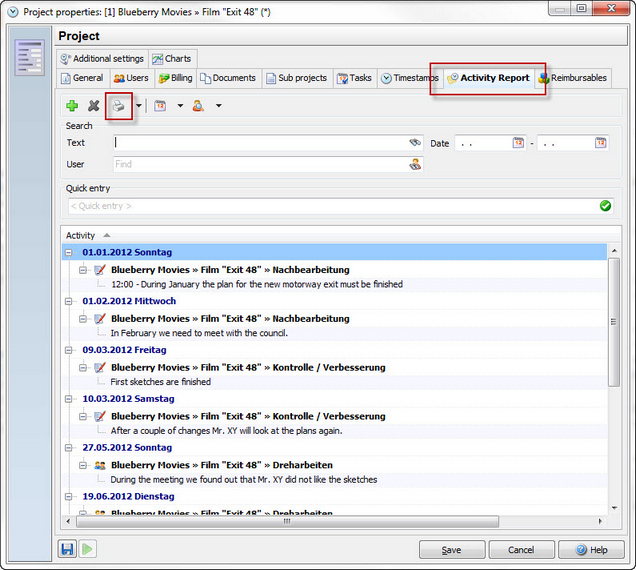Select the Activity Report tab

point(488,78)
